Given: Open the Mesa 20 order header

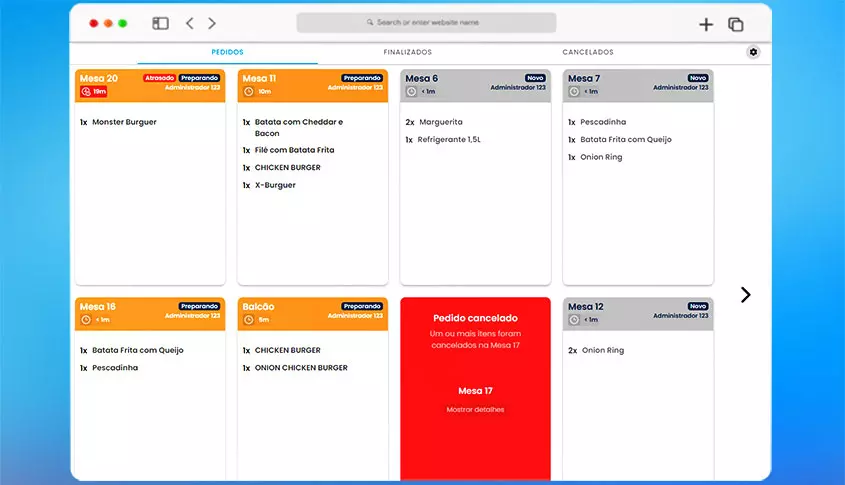Looking at the screenshot, I should pos(150,85).
